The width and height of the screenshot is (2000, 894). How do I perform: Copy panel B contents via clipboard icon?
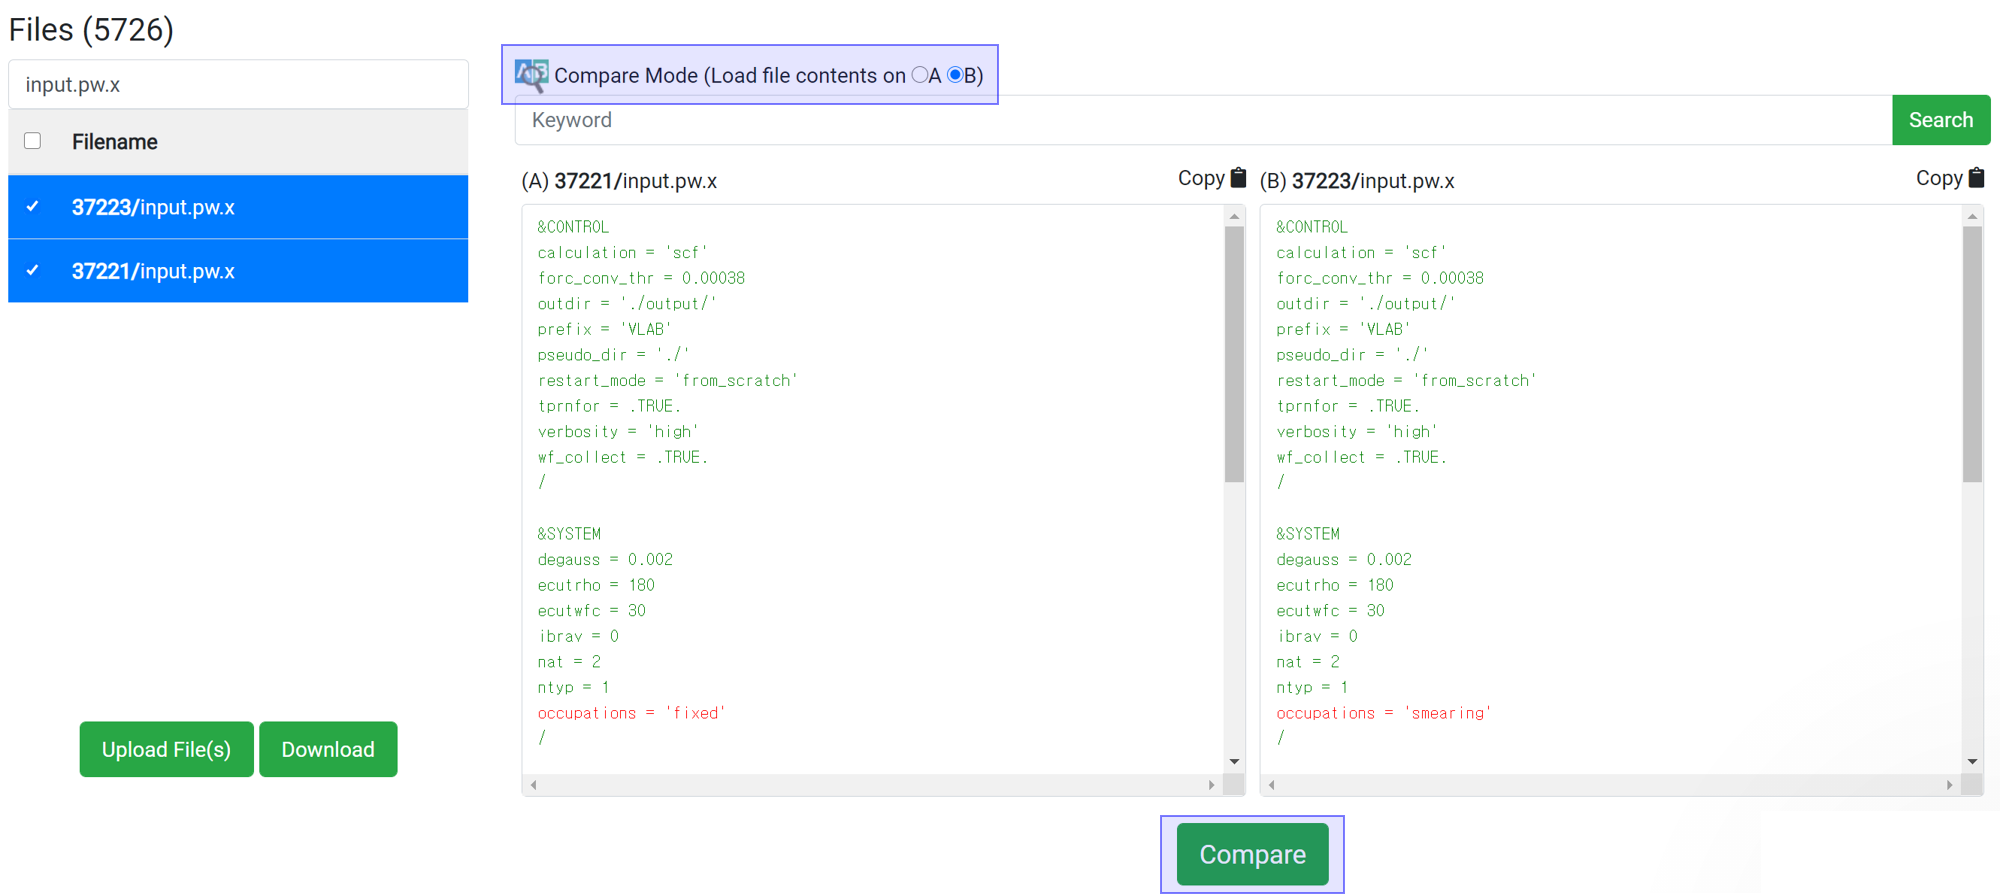click(x=1976, y=178)
